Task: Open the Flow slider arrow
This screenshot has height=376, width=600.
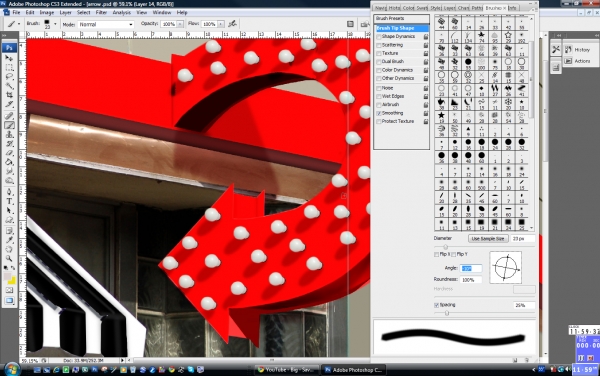Action: coord(221,24)
